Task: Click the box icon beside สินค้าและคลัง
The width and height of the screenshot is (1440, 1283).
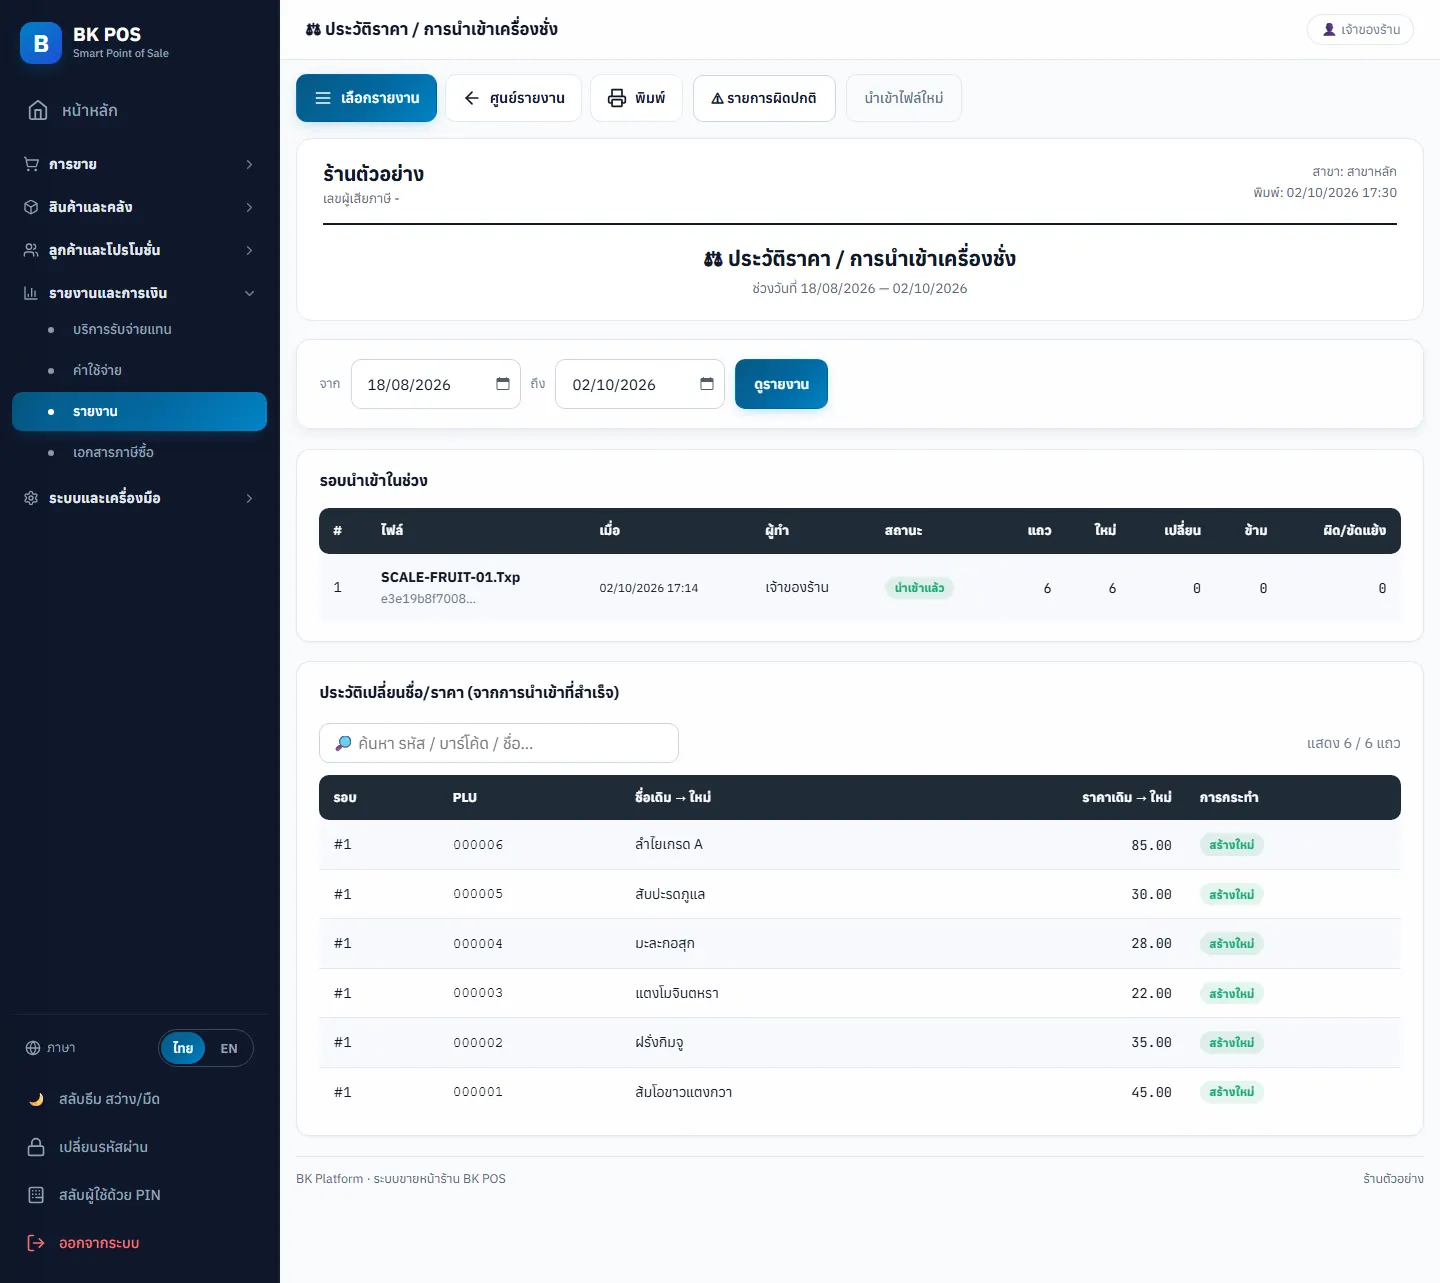Action: (x=31, y=207)
